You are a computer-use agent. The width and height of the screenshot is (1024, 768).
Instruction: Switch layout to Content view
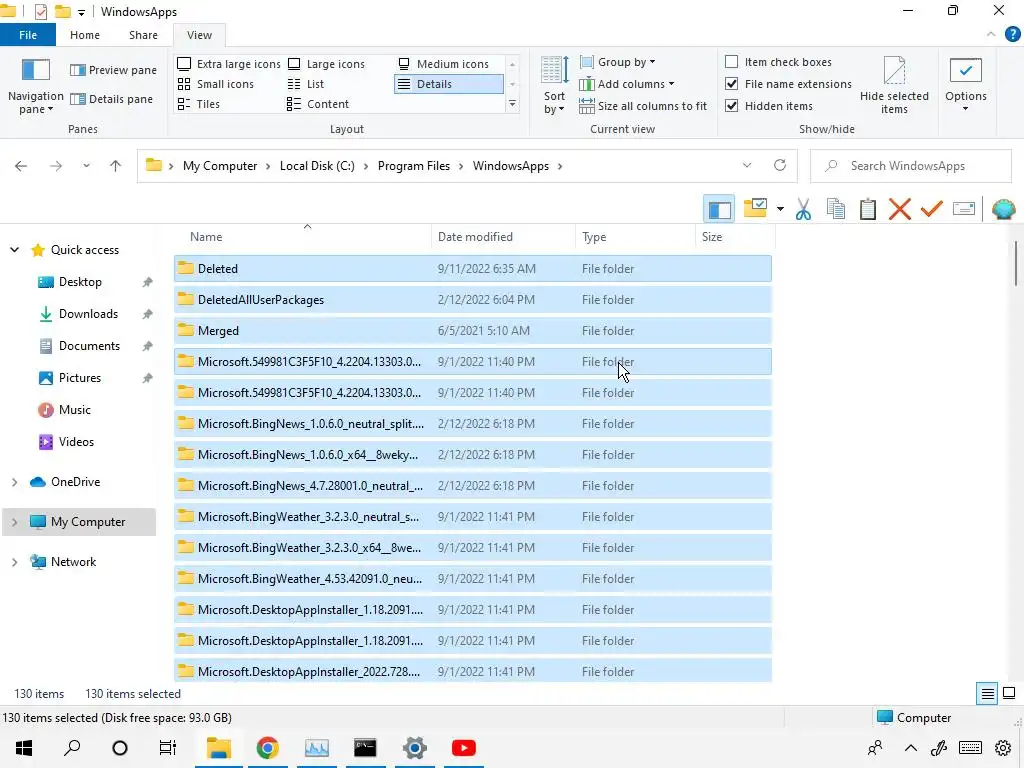pos(317,104)
